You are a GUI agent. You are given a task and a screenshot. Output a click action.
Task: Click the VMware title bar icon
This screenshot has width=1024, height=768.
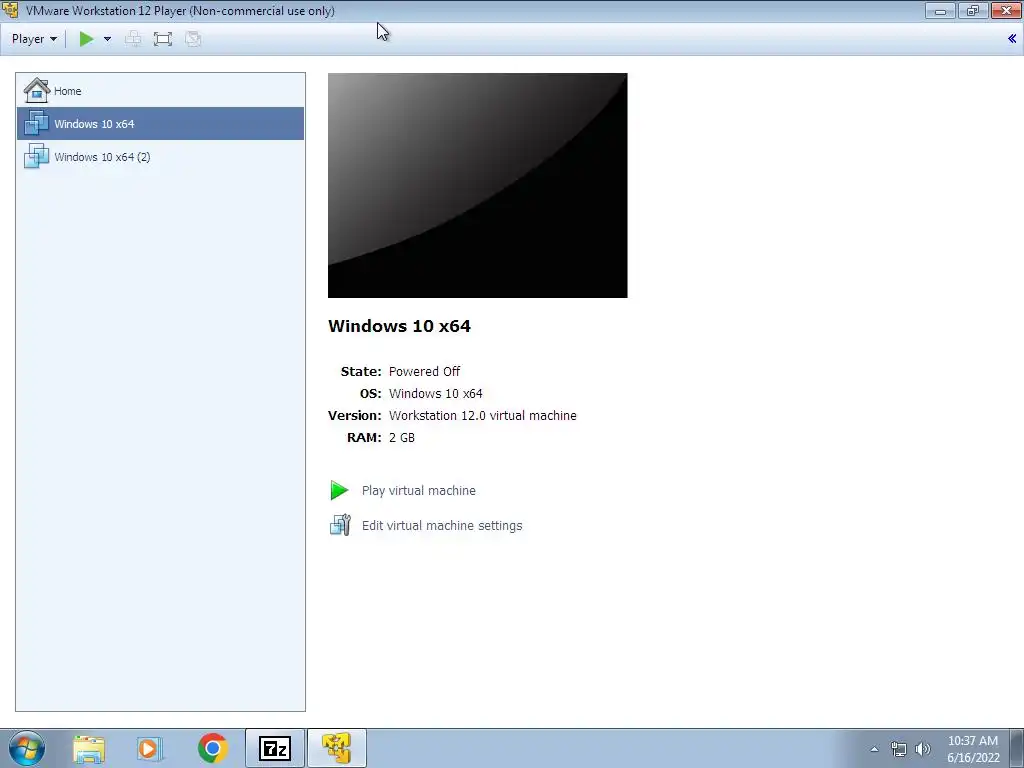pyautogui.click(x=10, y=10)
